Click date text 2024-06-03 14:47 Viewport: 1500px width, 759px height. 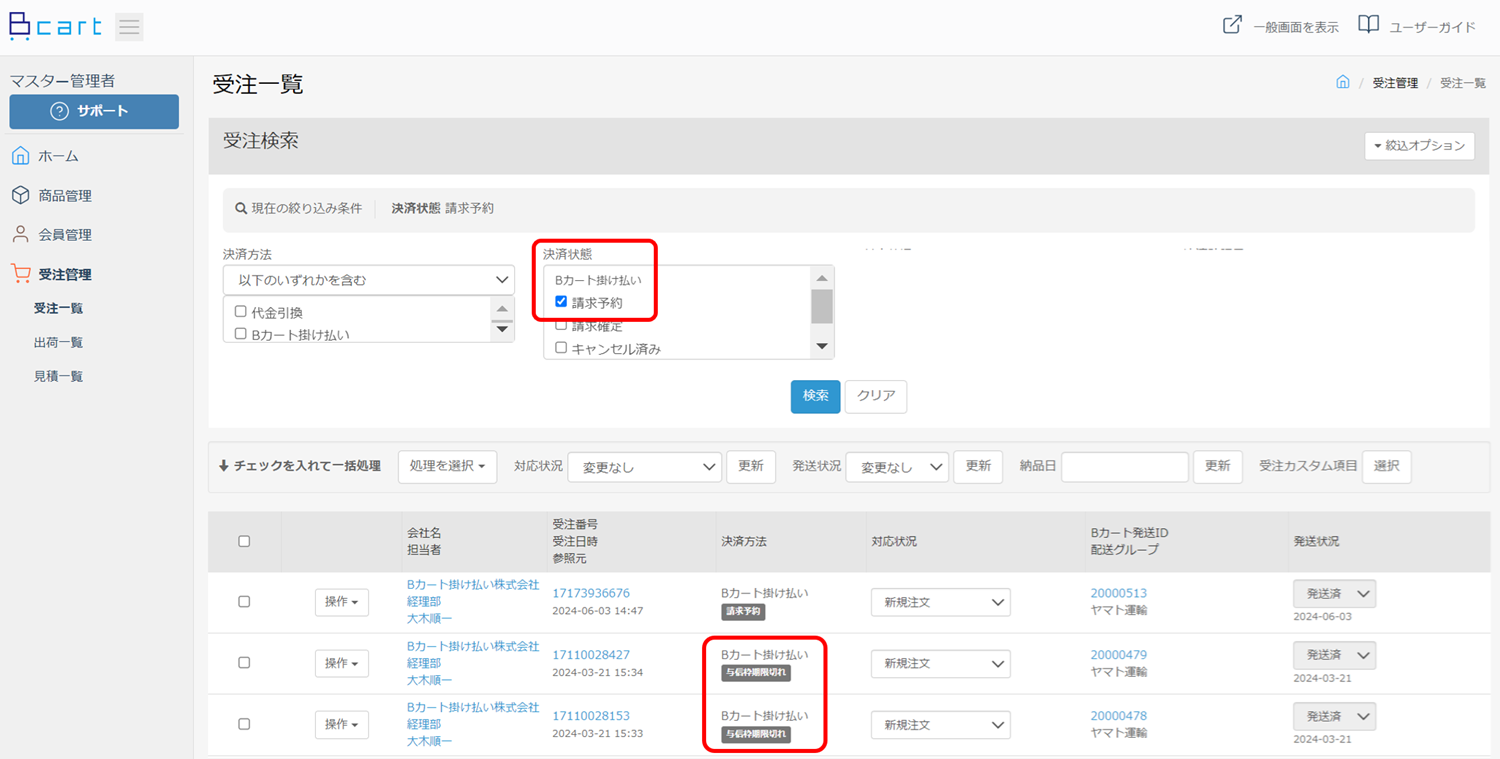pos(598,611)
